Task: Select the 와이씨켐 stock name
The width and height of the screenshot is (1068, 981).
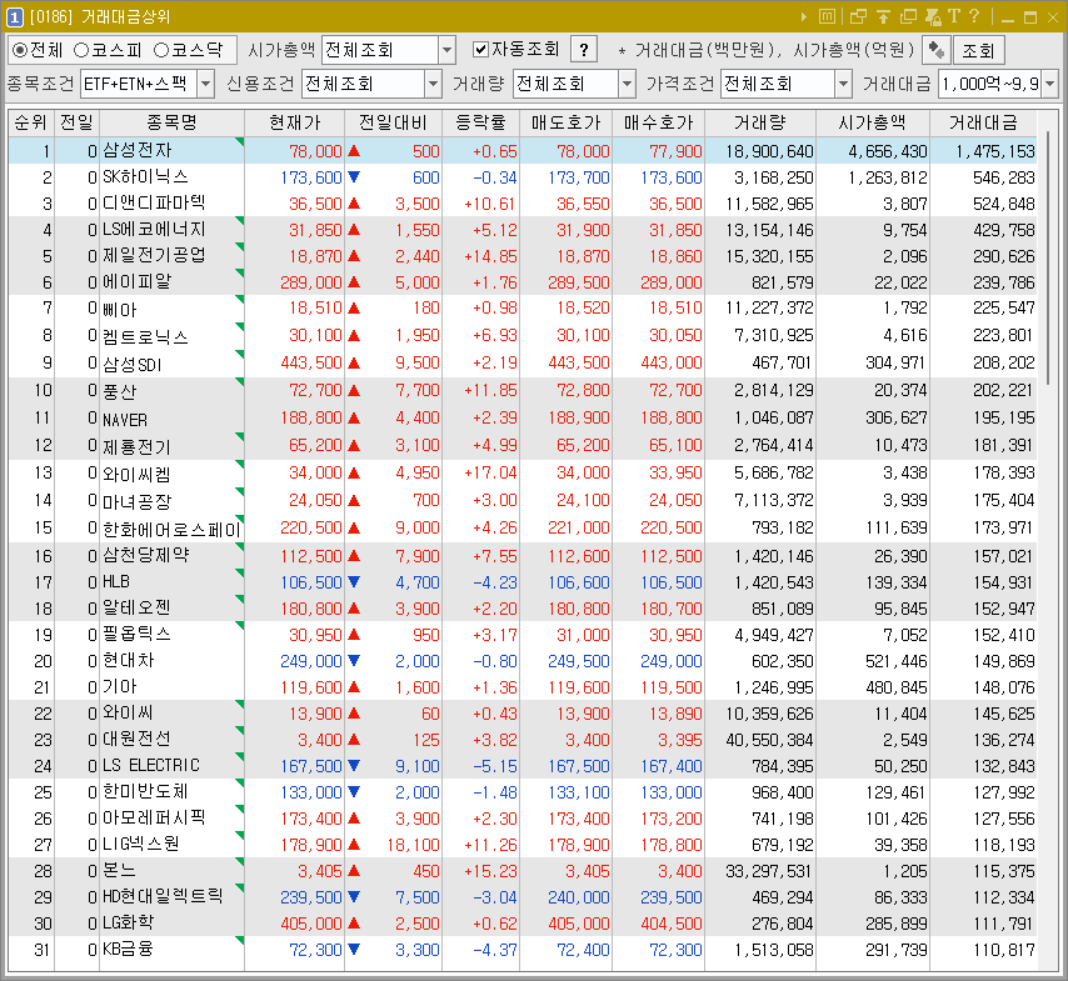Action: [136, 473]
